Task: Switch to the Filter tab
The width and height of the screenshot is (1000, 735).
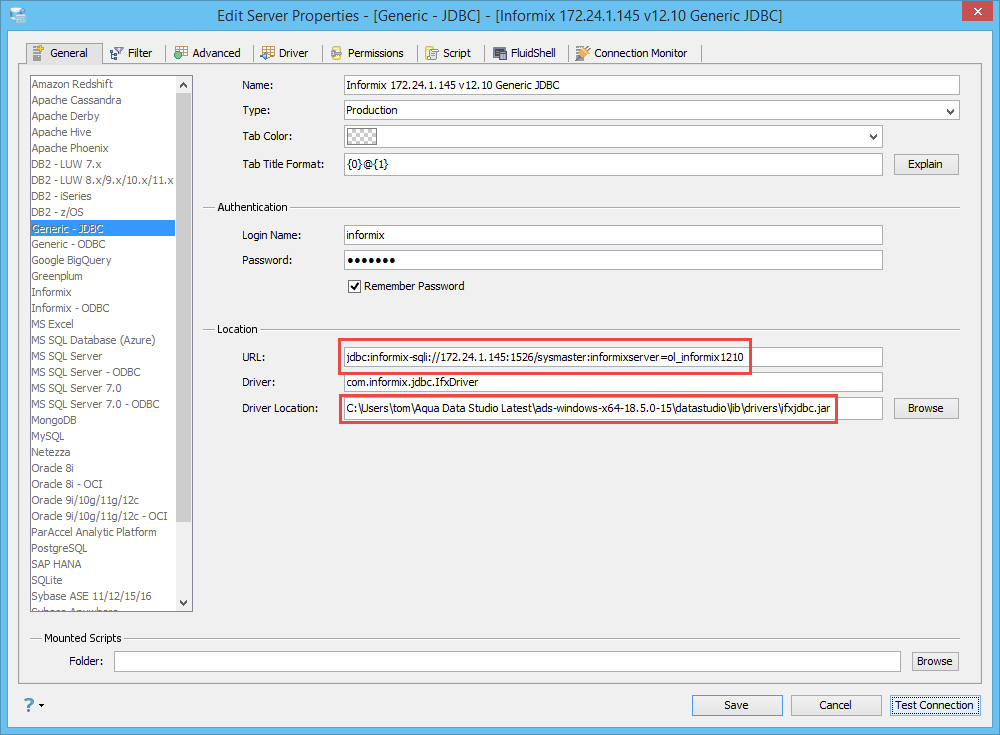Action: point(131,53)
